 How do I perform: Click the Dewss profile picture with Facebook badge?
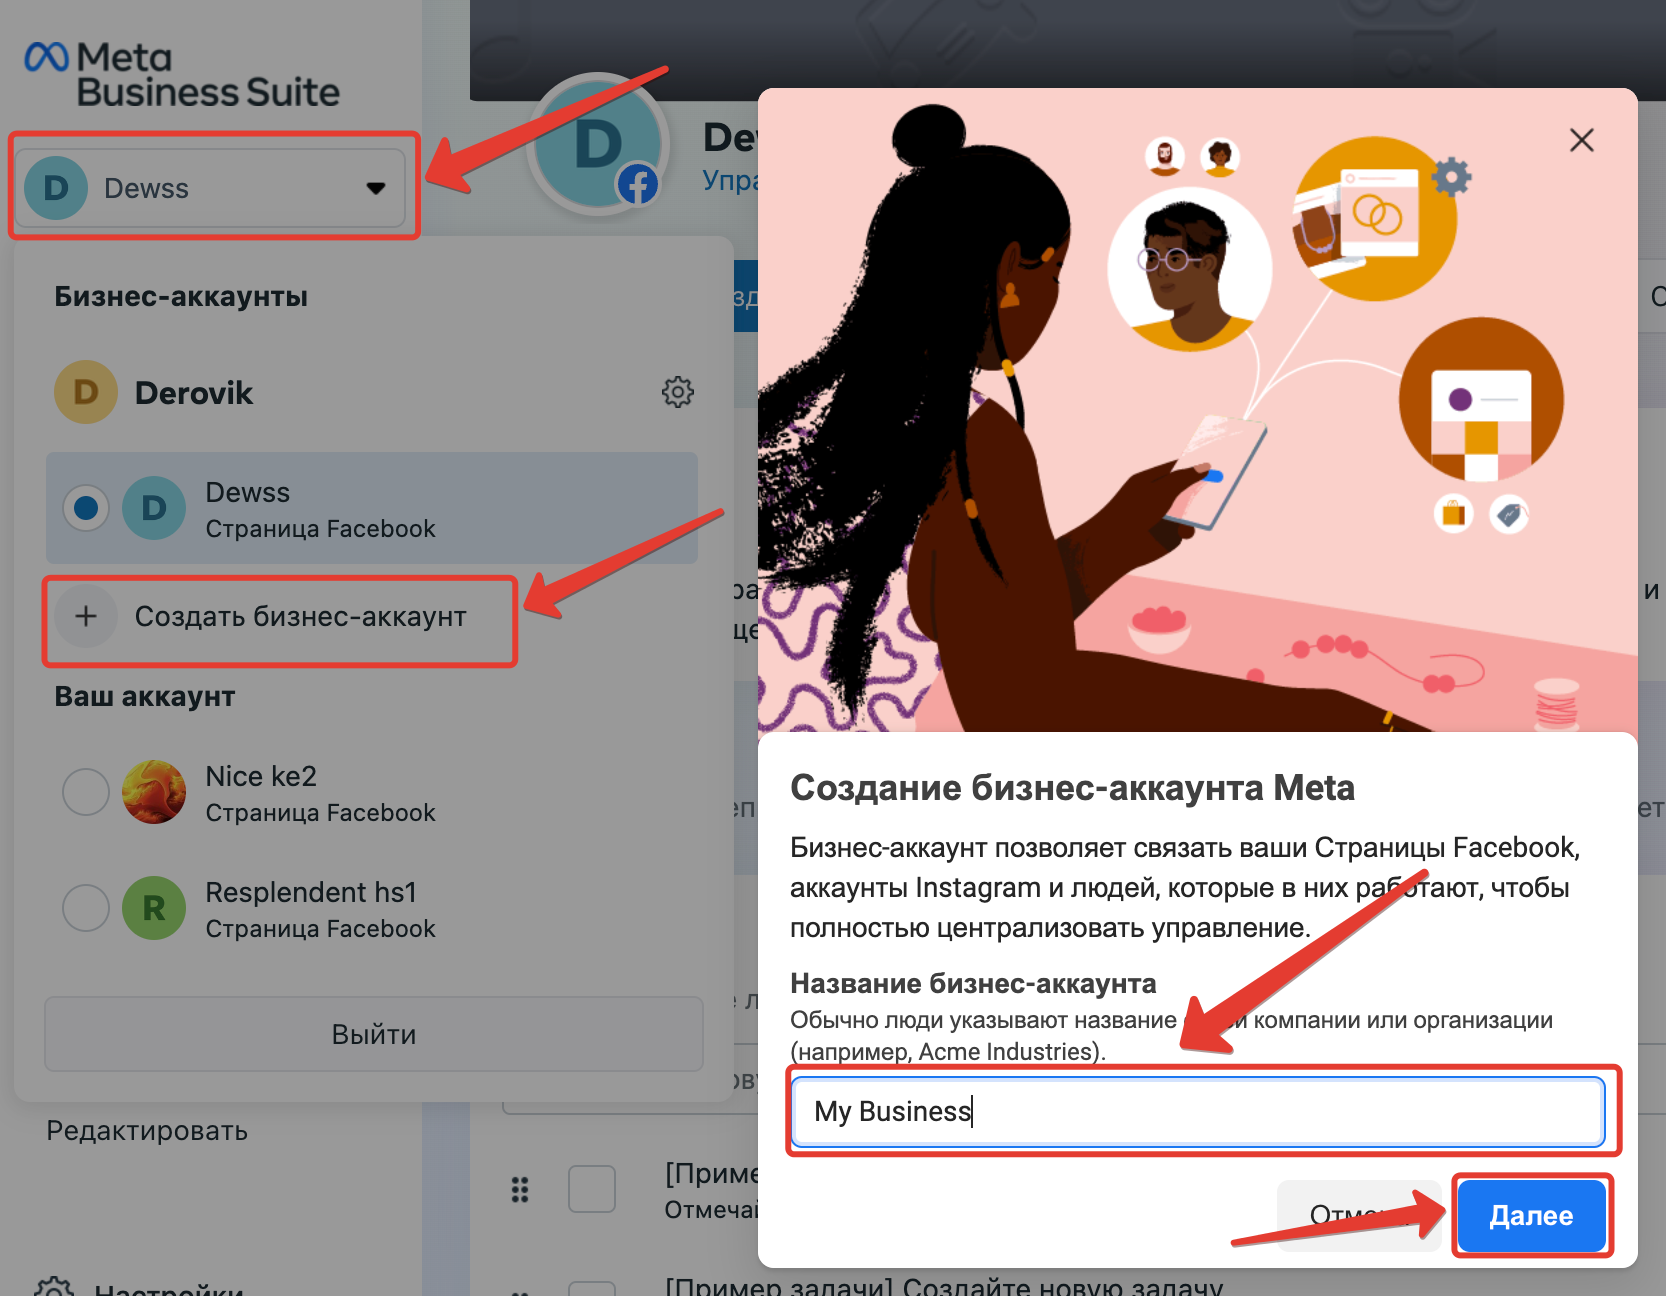point(598,145)
